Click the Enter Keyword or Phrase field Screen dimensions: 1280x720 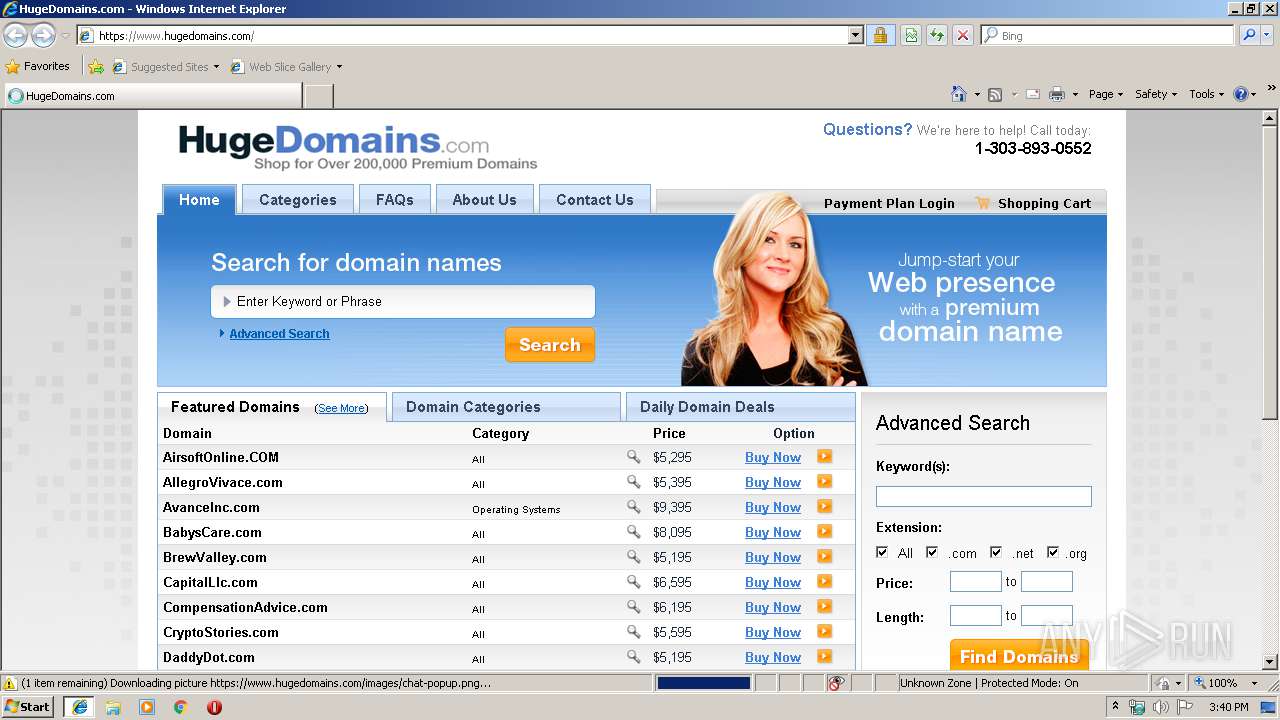click(x=403, y=301)
